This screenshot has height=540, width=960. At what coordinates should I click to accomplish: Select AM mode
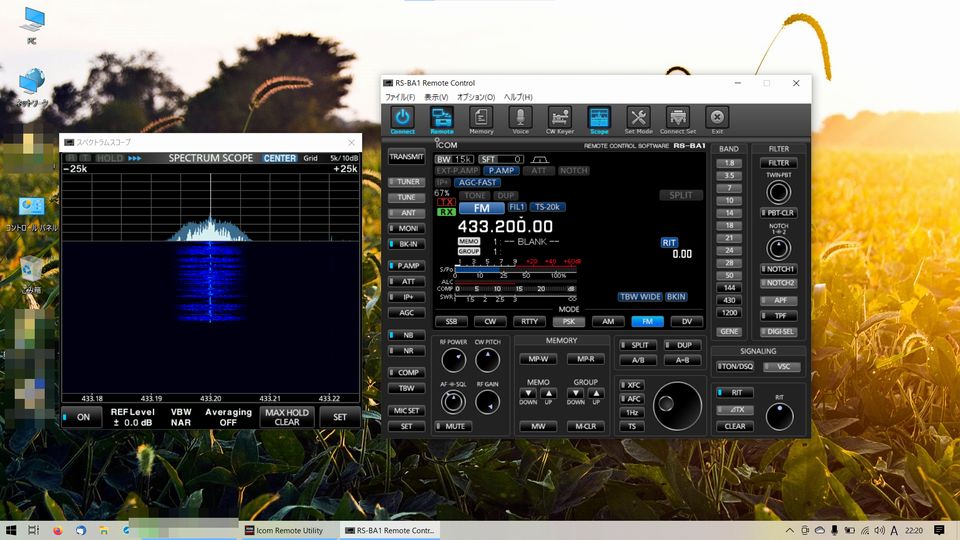608,321
